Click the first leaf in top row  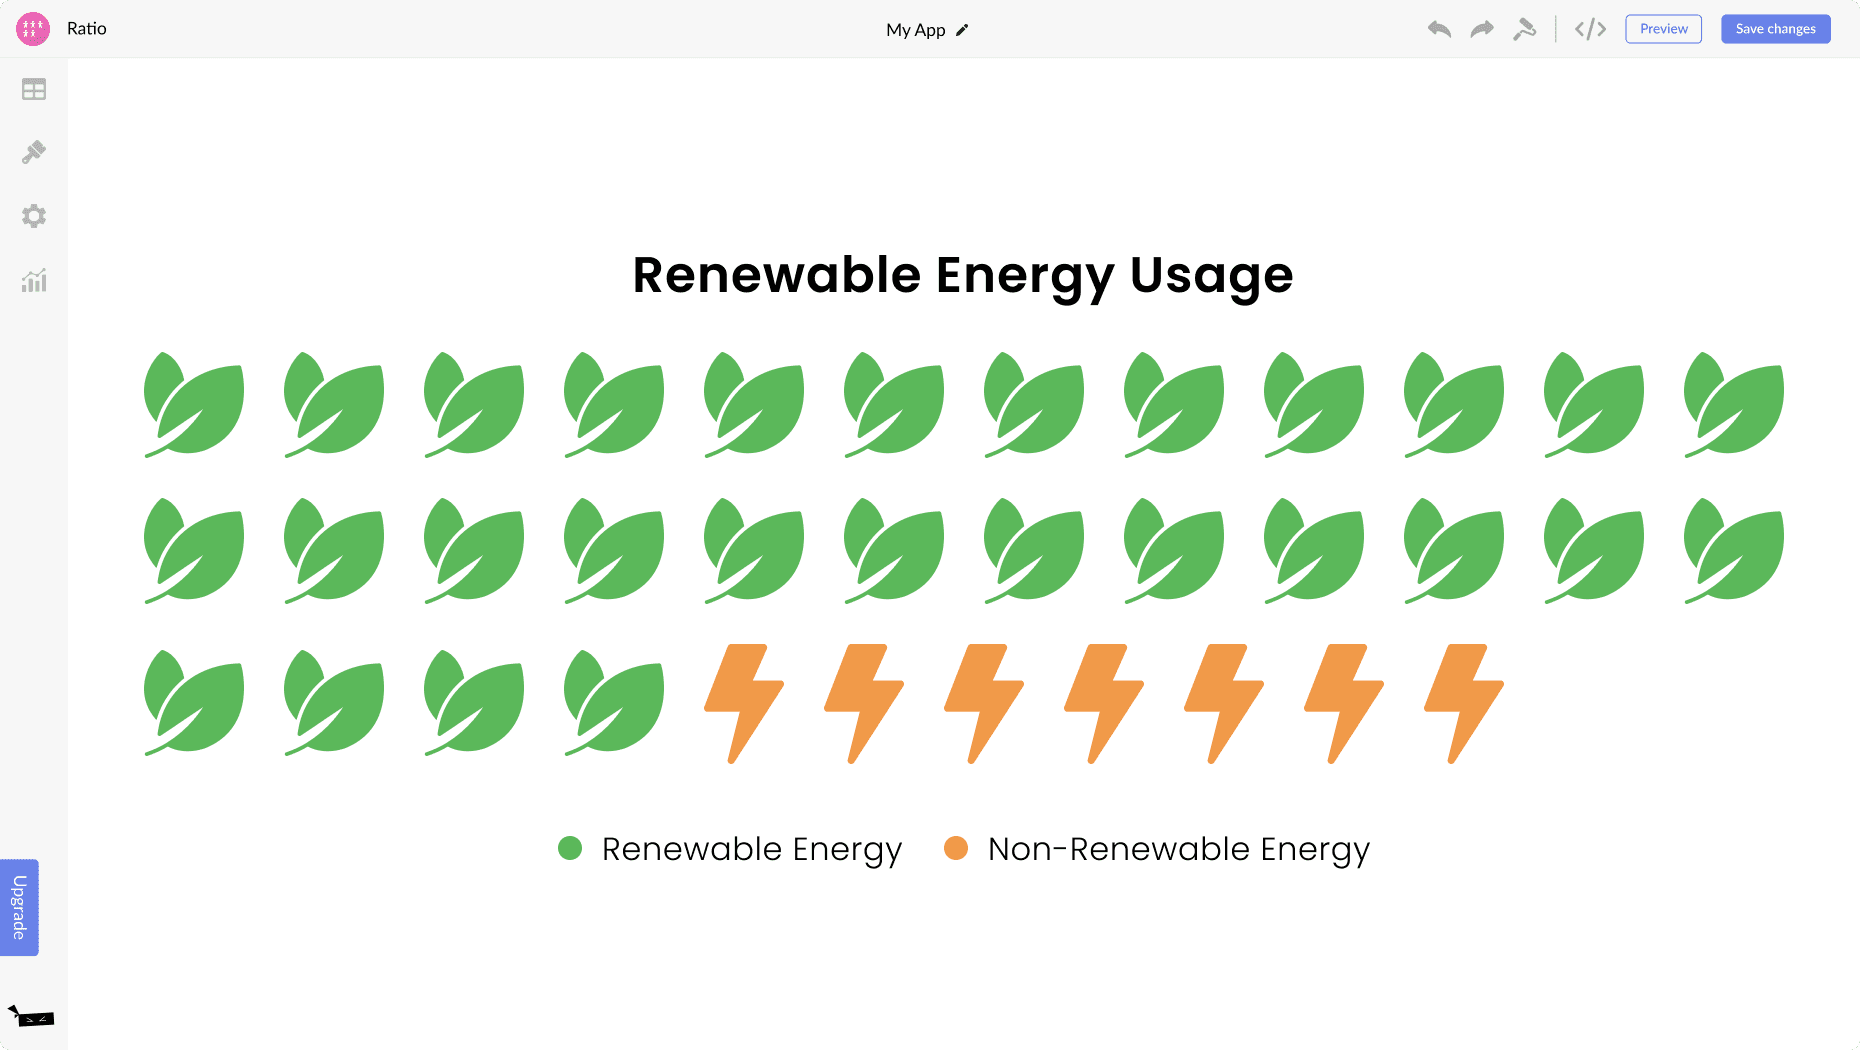pos(194,404)
